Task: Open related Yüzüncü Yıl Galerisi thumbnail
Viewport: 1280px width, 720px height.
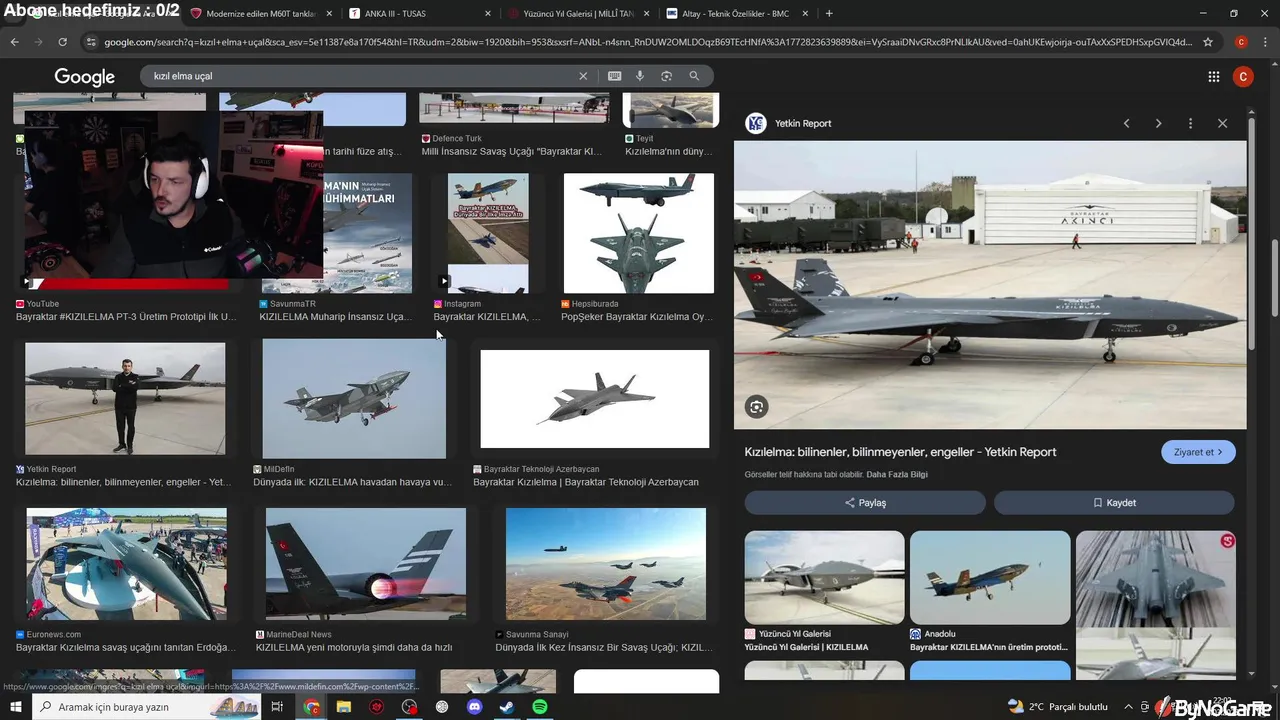Action: tap(825, 576)
